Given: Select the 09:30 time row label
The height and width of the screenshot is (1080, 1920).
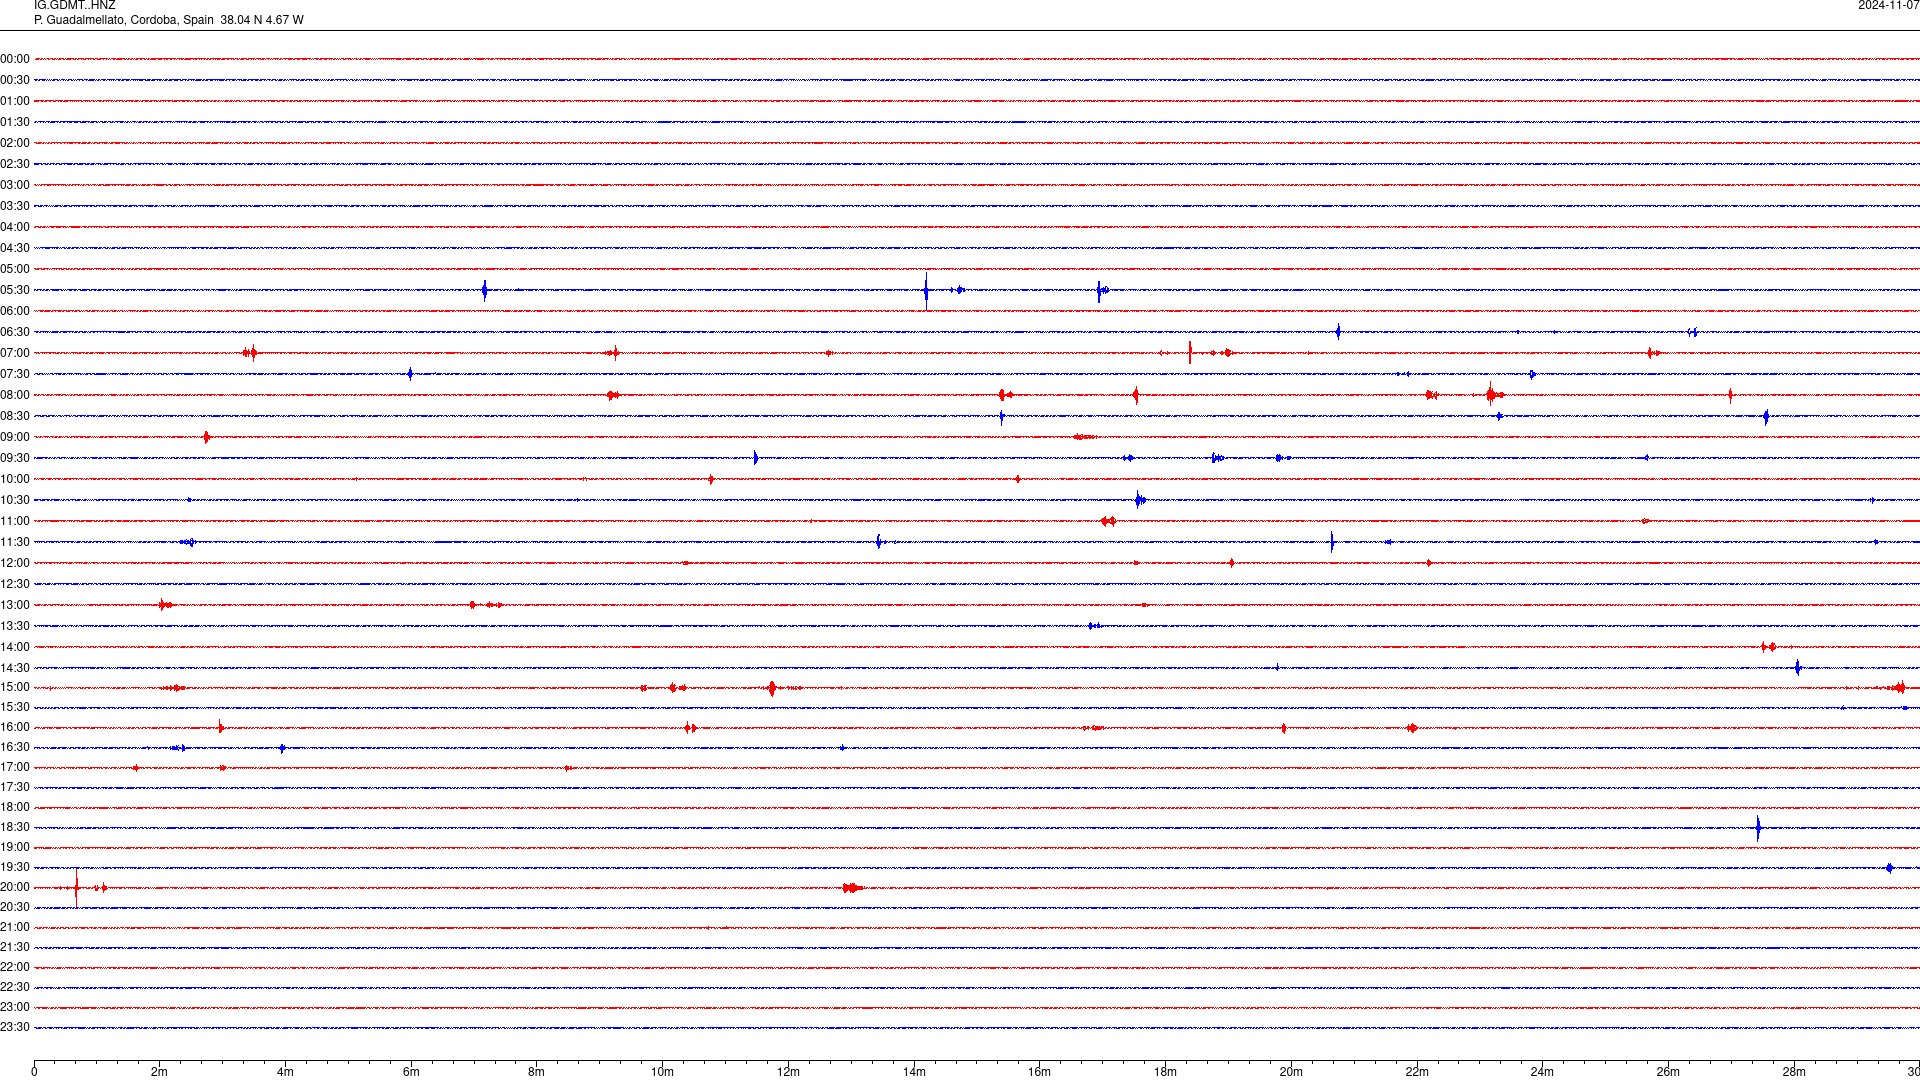Looking at the screenshot, I should 15,458.
